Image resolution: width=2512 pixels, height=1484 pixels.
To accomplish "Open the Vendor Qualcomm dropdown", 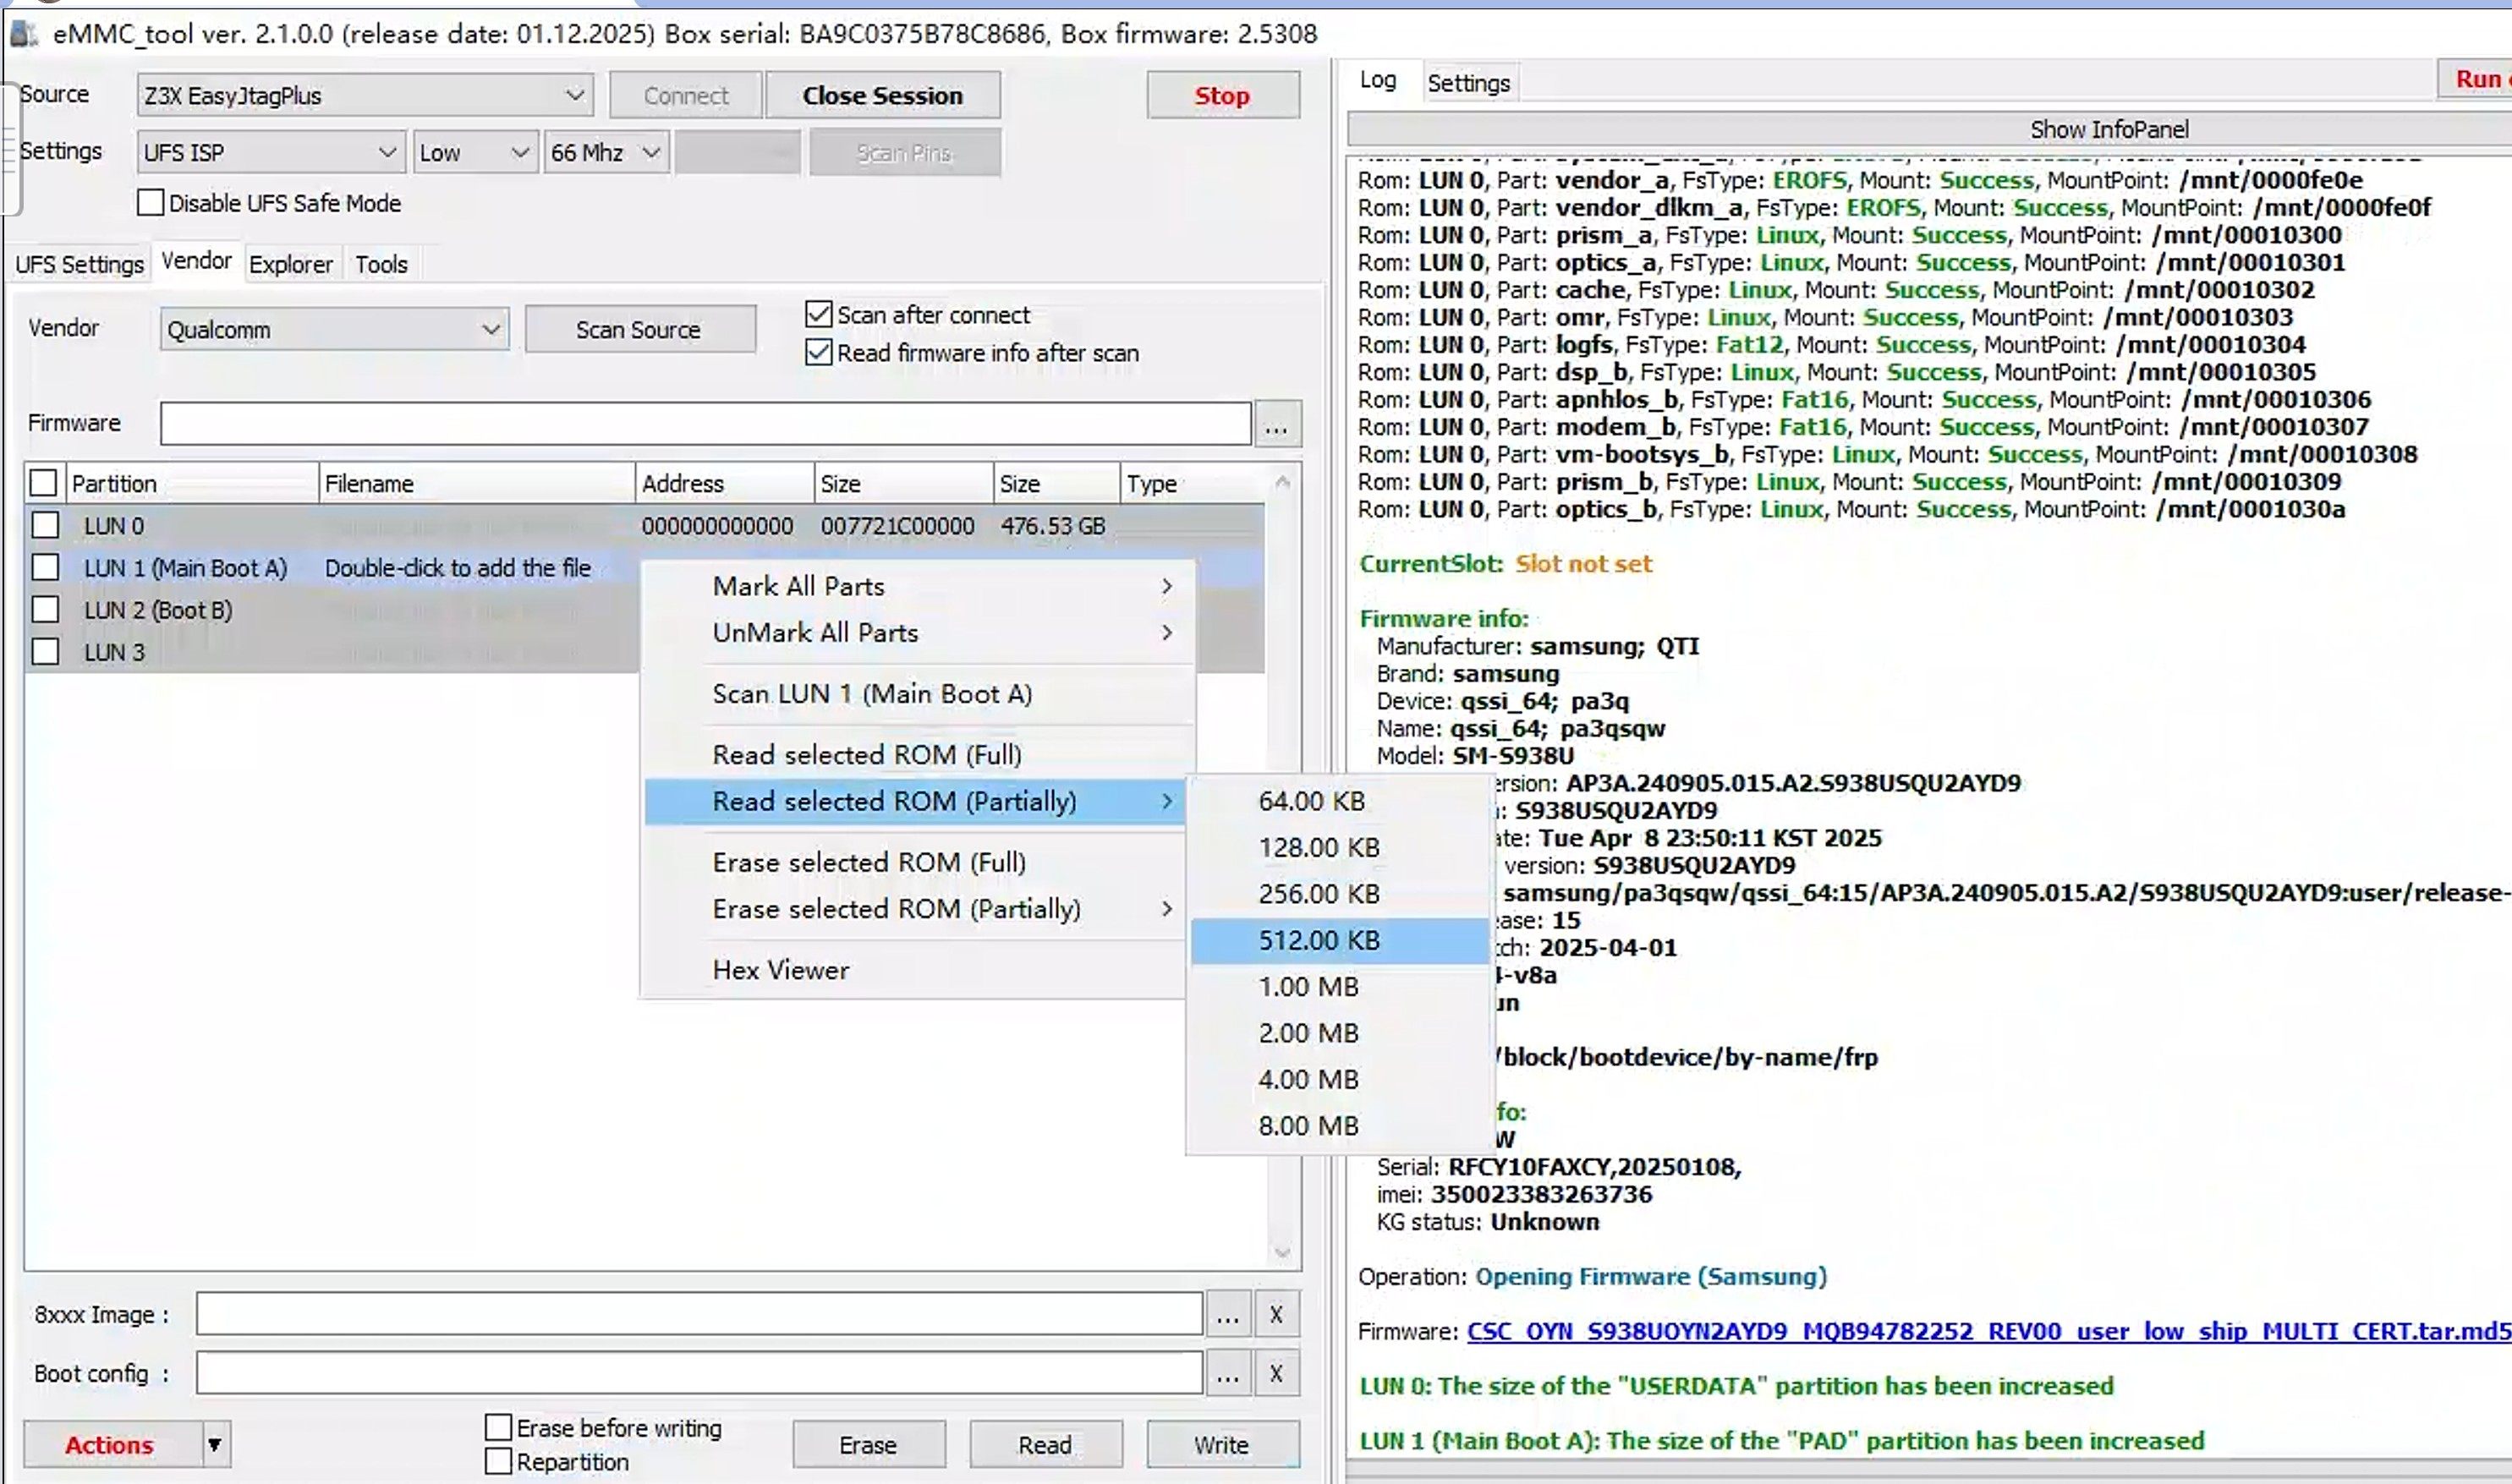I will [490, 330].
